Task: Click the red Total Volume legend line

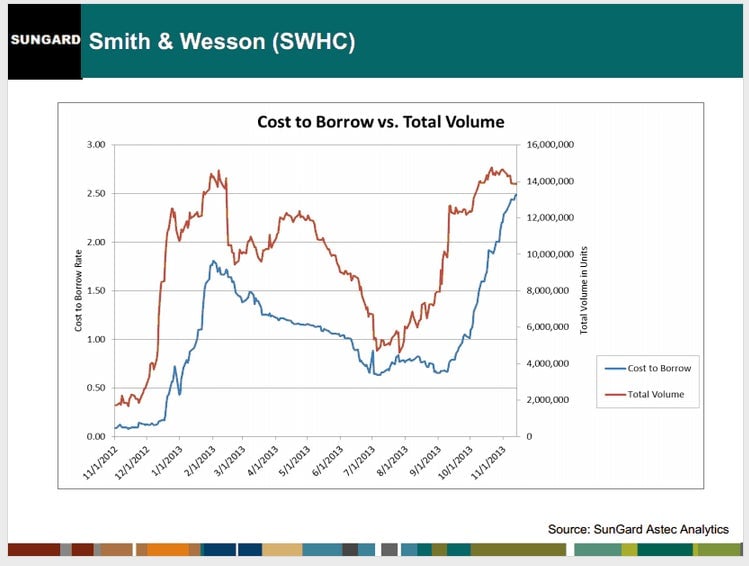Action: (615, 395)
